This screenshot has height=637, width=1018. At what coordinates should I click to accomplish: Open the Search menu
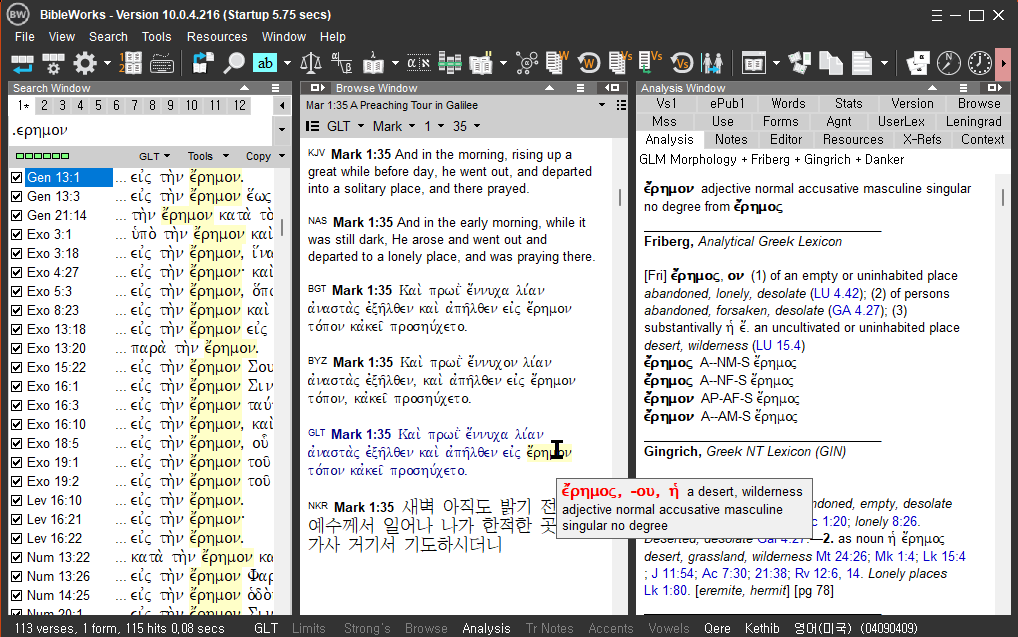pos(108,36)
